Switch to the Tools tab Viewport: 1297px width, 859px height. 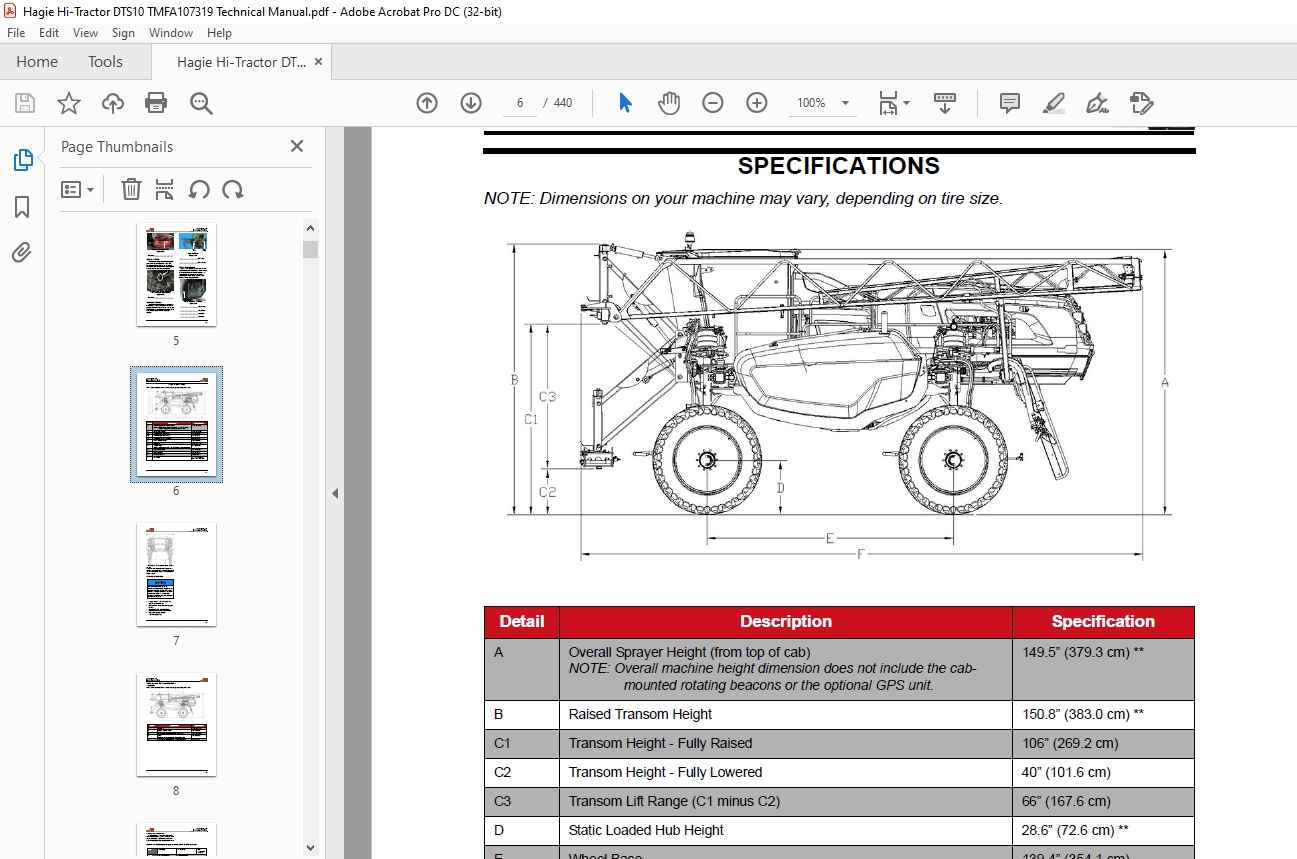[x=105, y=62]
